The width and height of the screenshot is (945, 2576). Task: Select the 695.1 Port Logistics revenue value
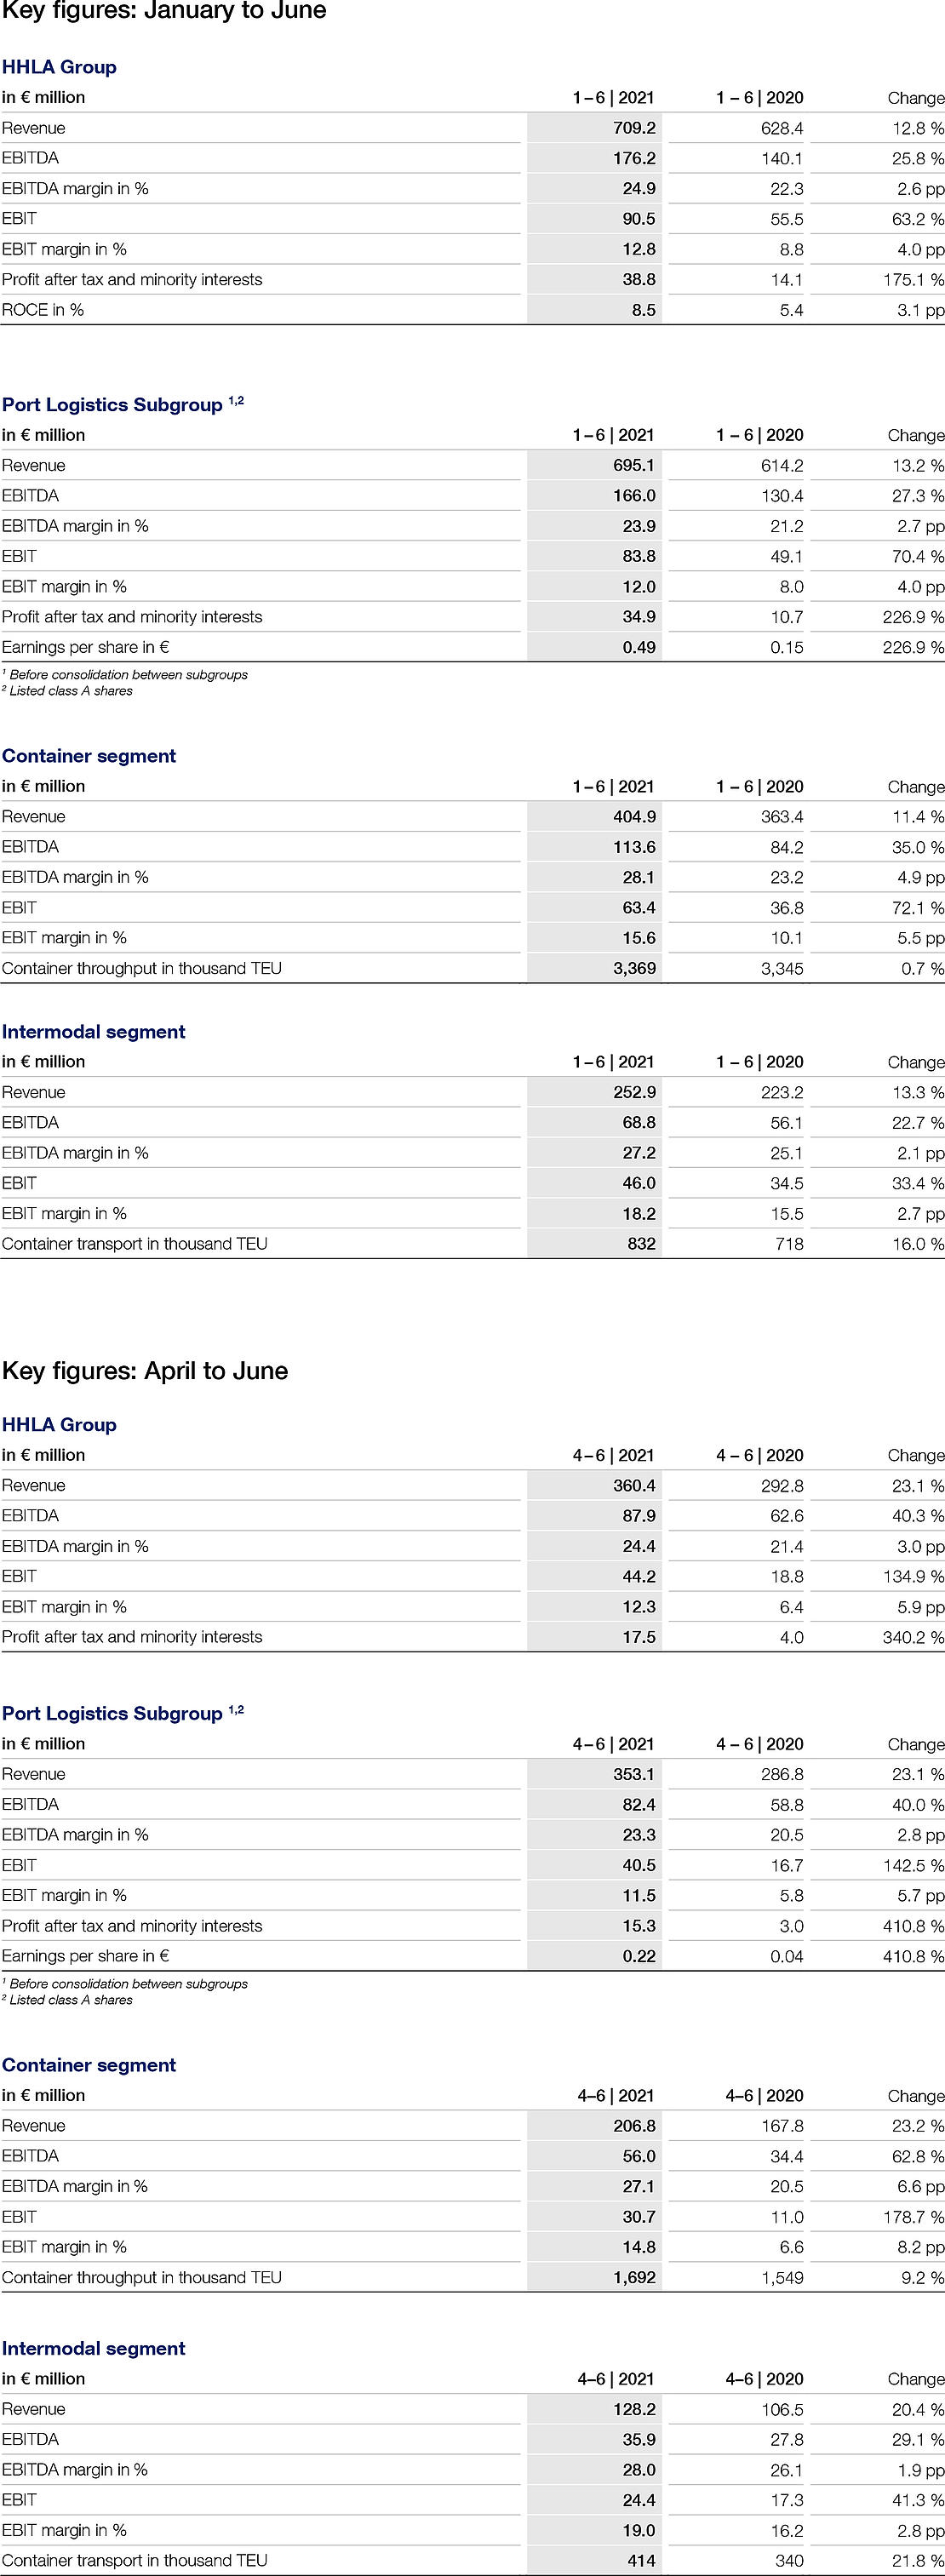[634, 466]
